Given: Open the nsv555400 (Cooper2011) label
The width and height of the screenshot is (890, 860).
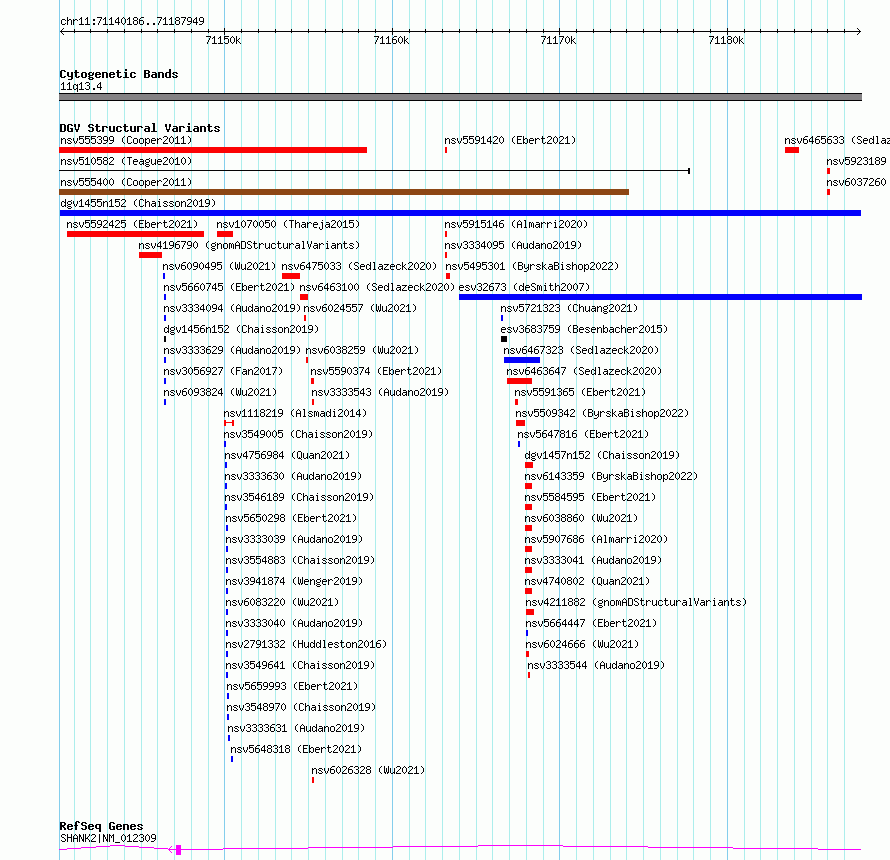Looking at the screenshot, I should click(126, 182).
